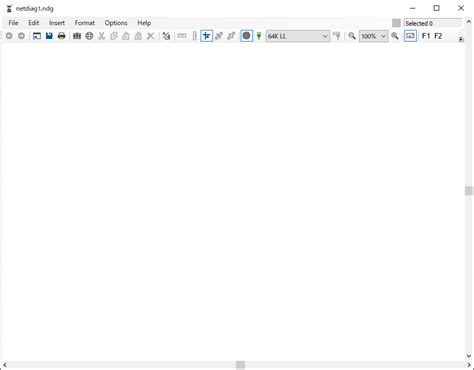
Task: Click the horizontal link bar icon
Action: click(x=182, y=36)
